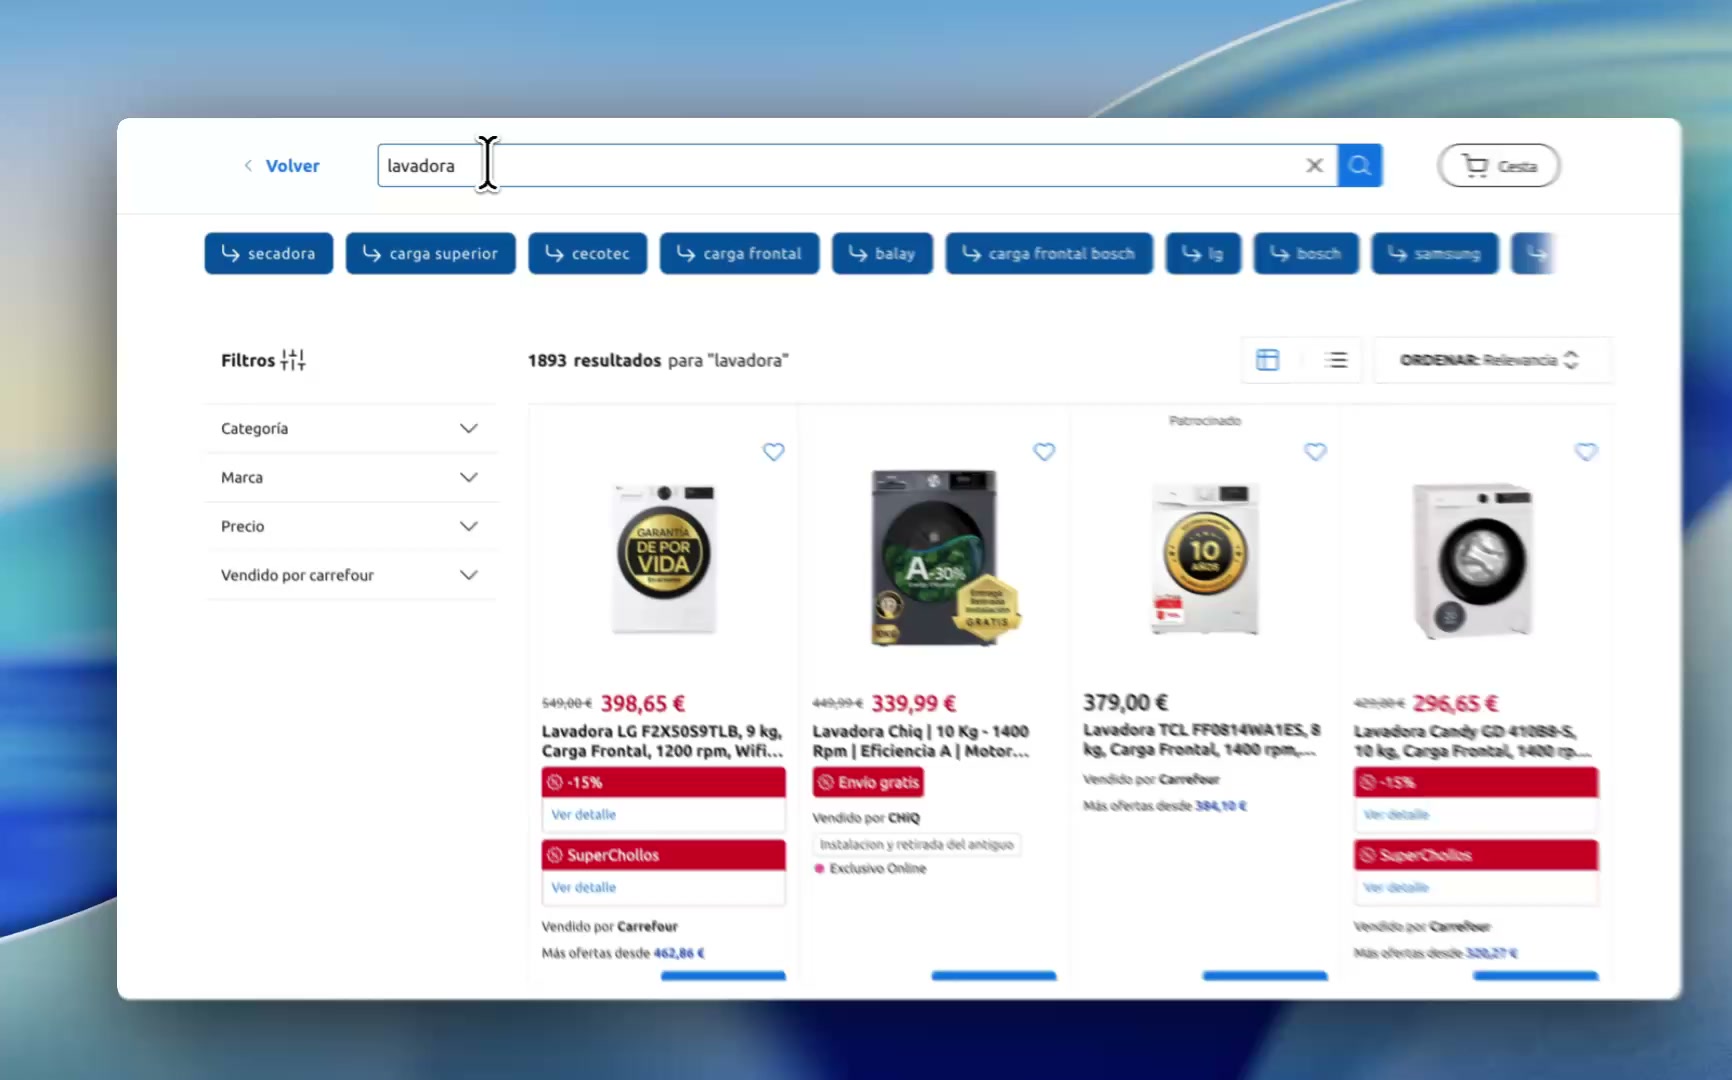Select the carga frontal suggestion chip
Image resolution: width=1732 pixels, height=1080 pixels.
click(740, 254)
